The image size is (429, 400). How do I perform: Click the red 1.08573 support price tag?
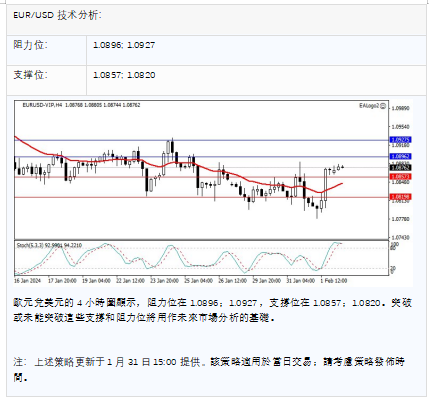(x=400, y=177)
